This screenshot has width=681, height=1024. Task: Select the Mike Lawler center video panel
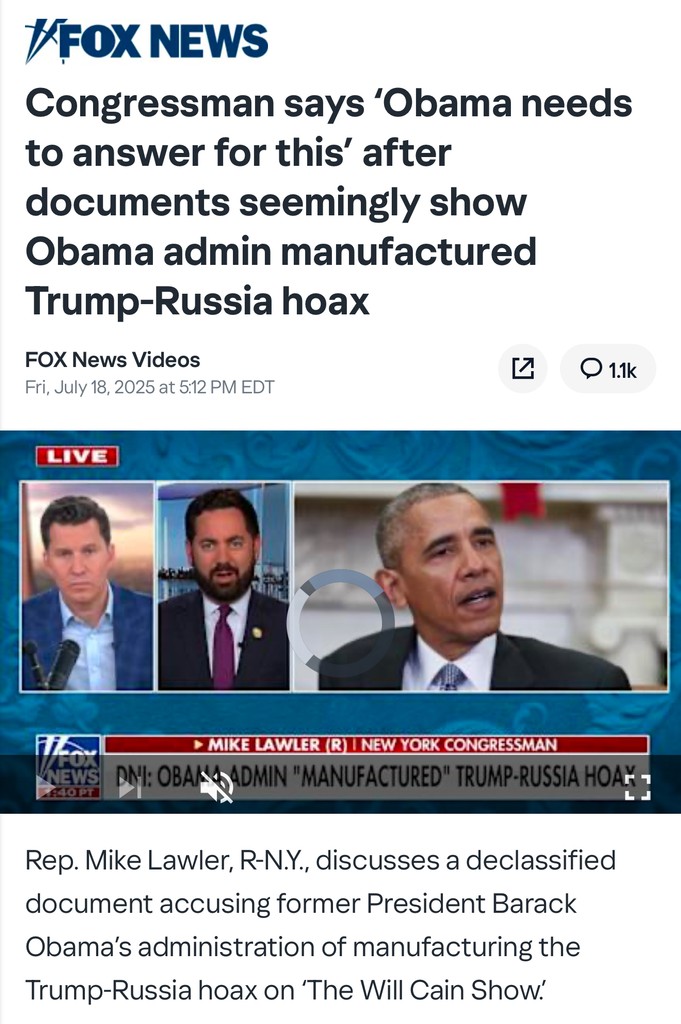tap(224, 586)
